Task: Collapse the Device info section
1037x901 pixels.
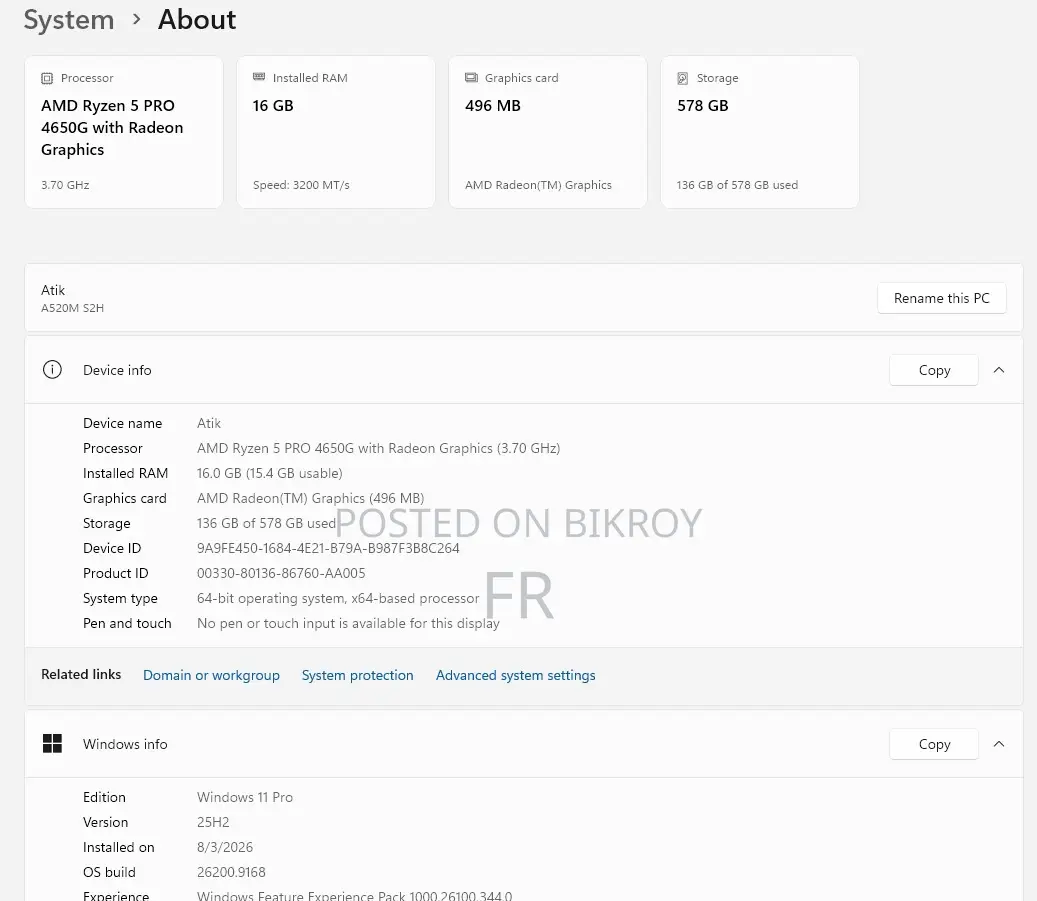Action: point(999,370)
